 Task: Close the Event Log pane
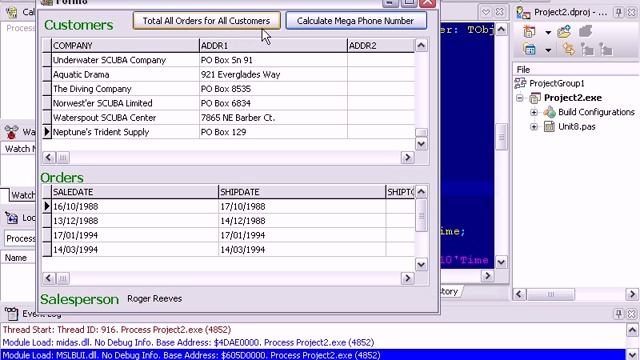(631, 313)
